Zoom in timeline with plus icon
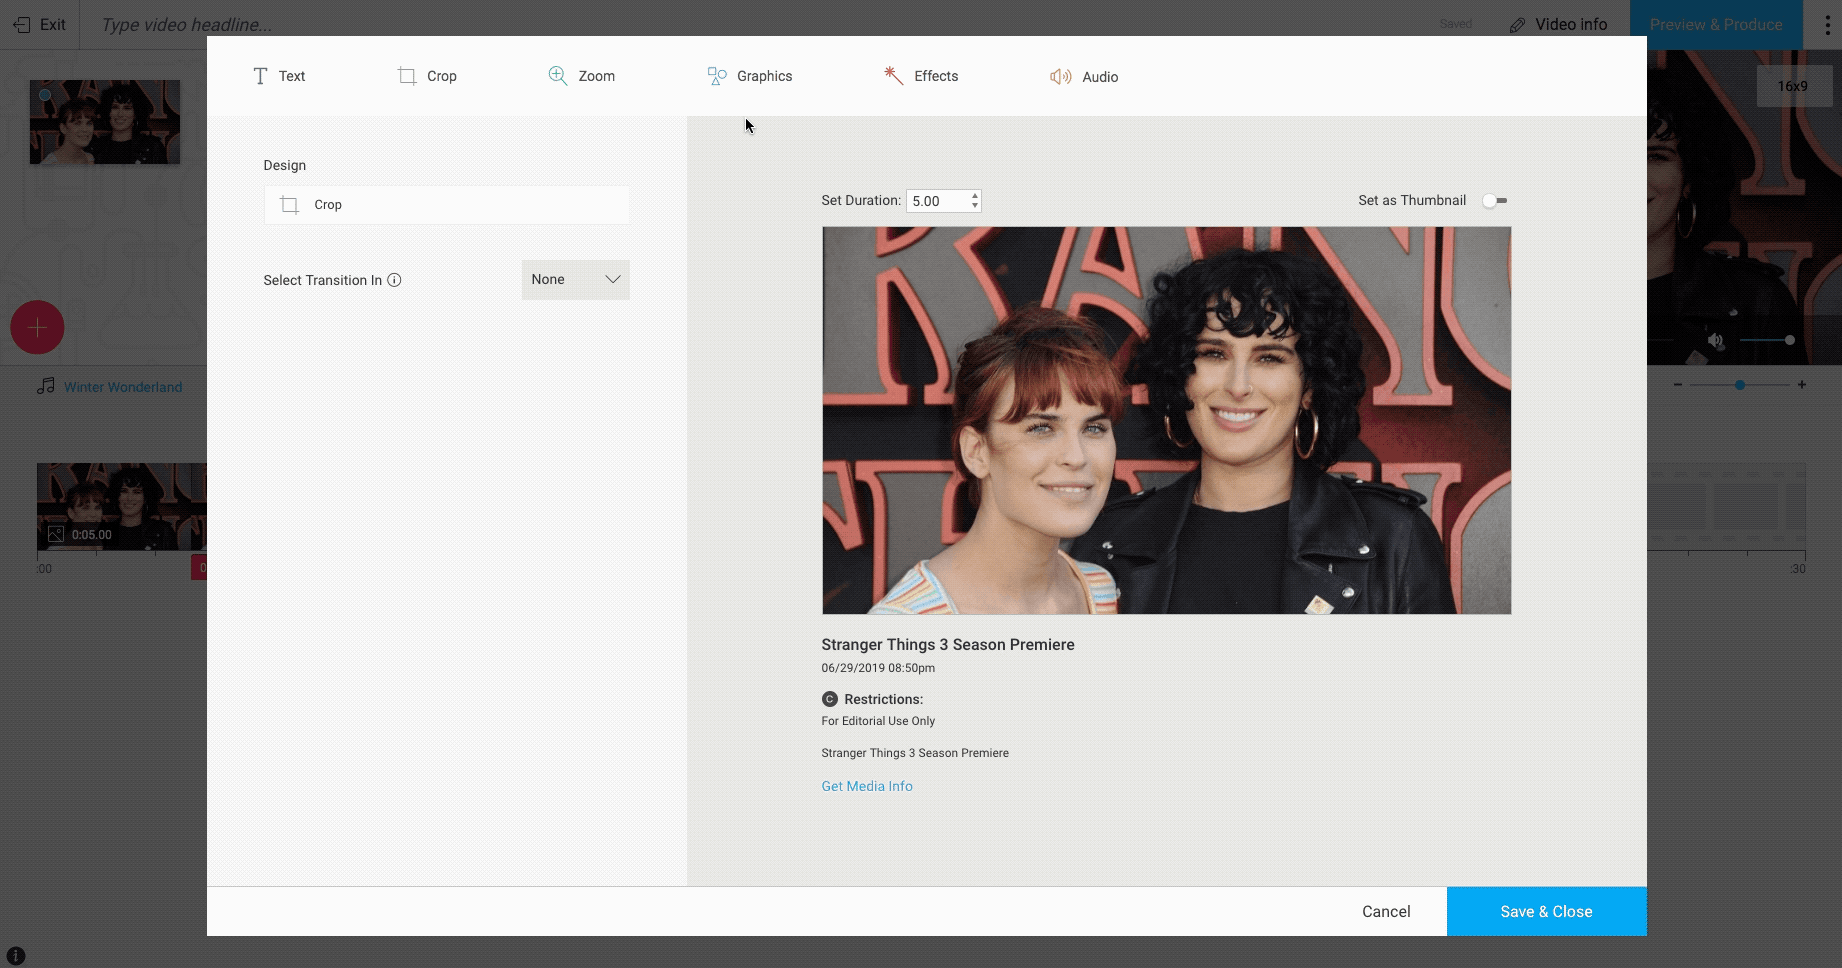 coord(1802,384)
